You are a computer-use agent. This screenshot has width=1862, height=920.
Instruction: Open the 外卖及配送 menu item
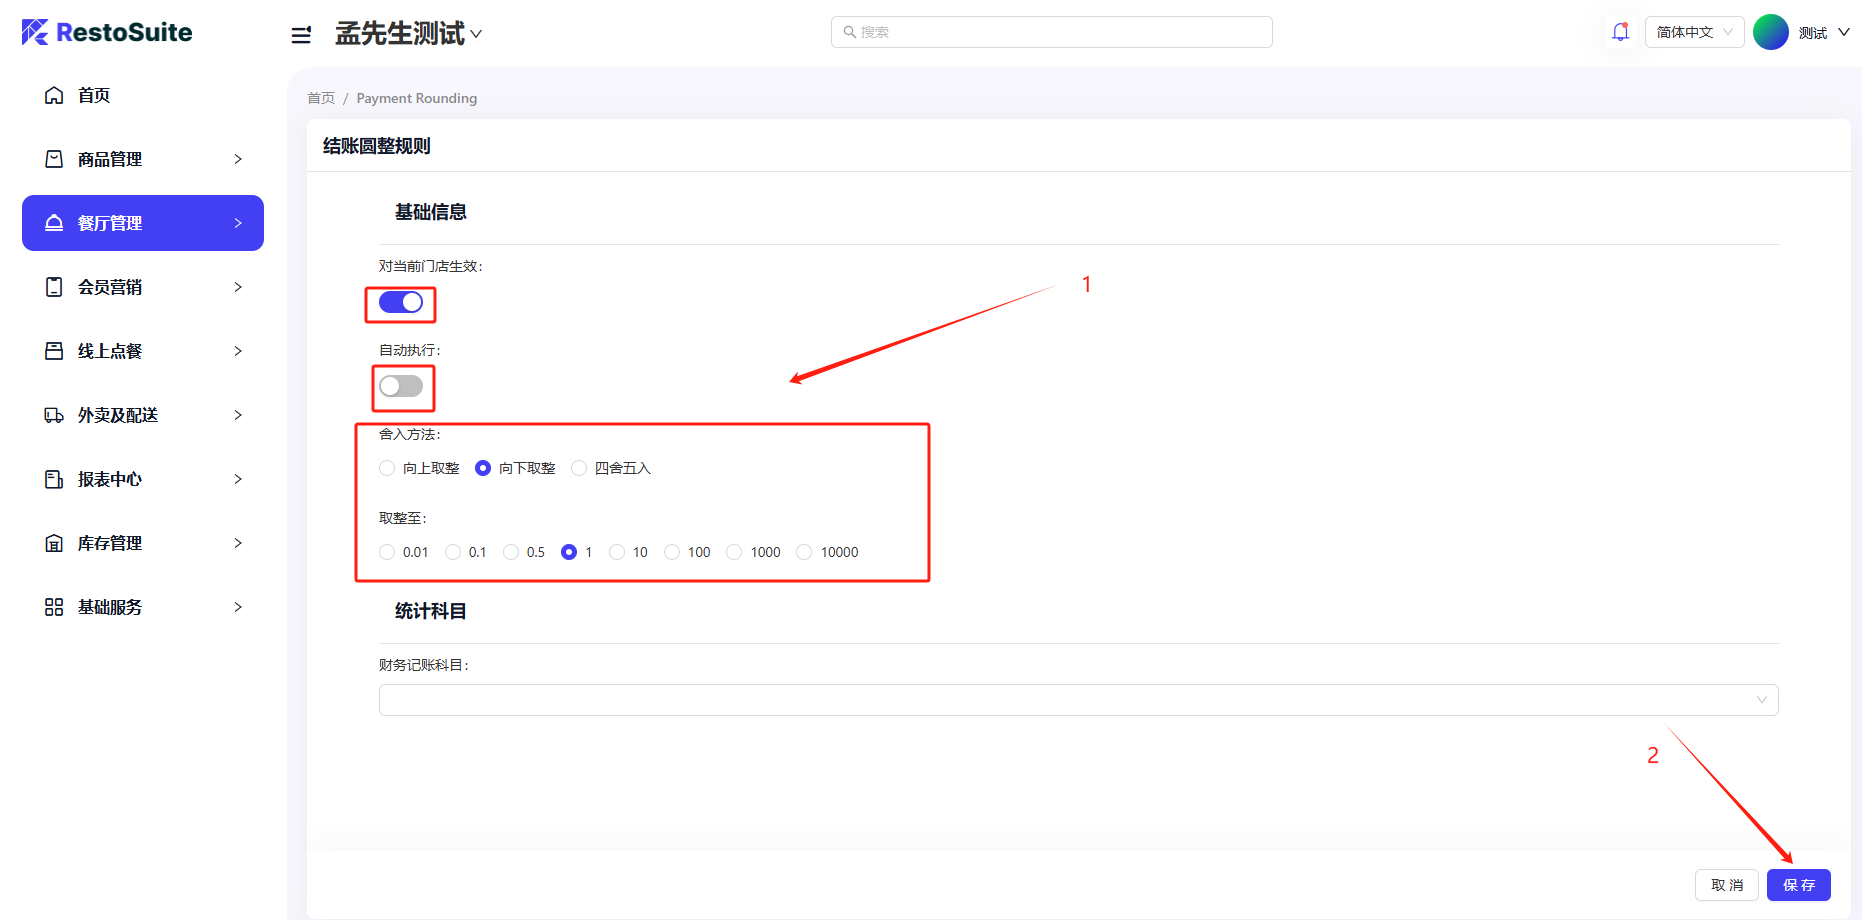pyautogui.click(x=143, y=415)
